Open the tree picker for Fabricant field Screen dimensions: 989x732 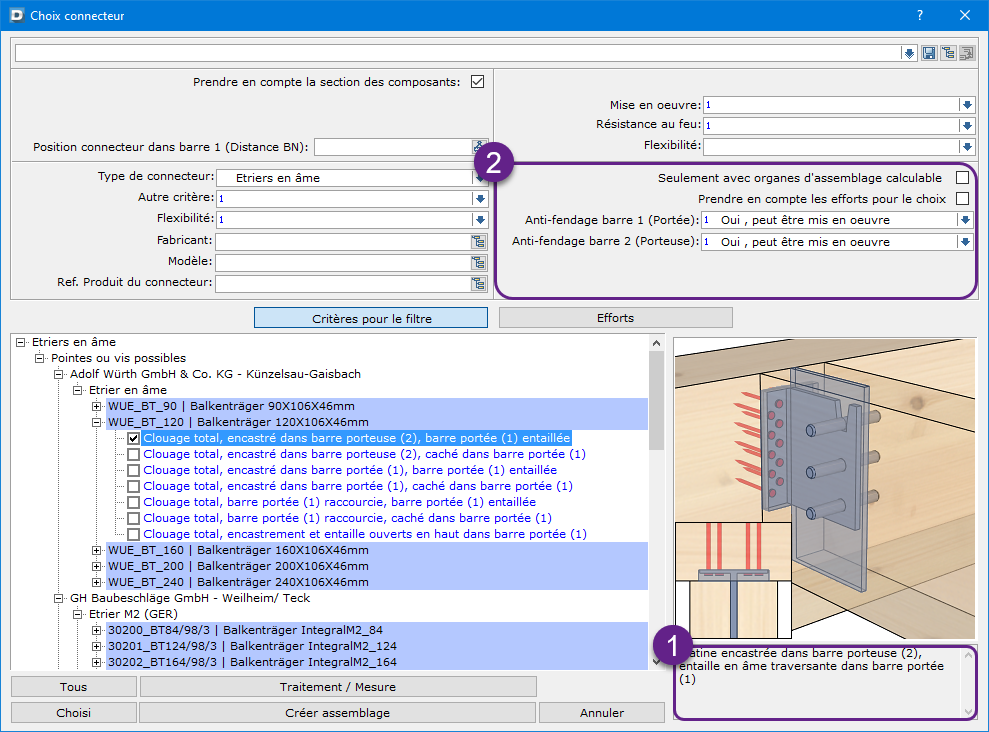coord(479,241)
